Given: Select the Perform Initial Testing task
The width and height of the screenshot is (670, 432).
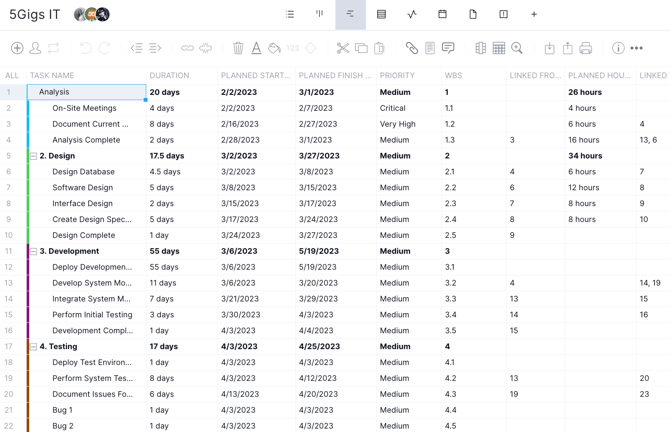Looking at the screenshot, I should pos(92,314).
